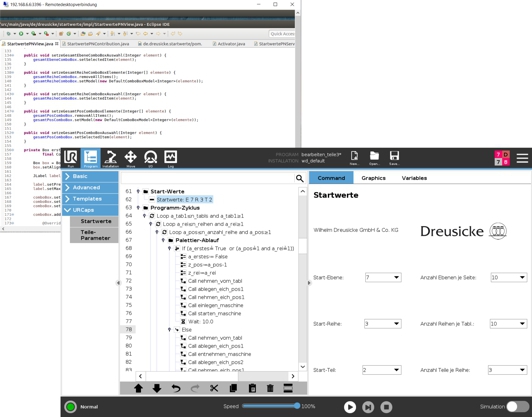Copy the selected program node
This screenshot has height=417, width=532.
pos(233,388)
